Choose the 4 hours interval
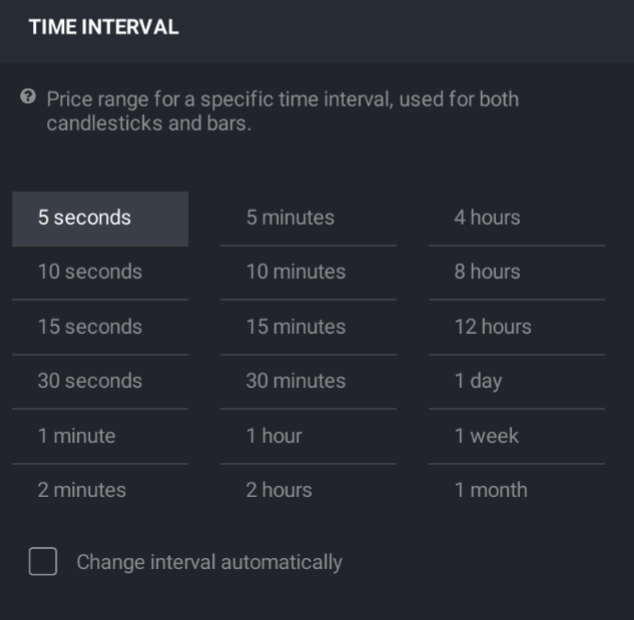Screen dimensions: 634x620 (x=517, y=219)
